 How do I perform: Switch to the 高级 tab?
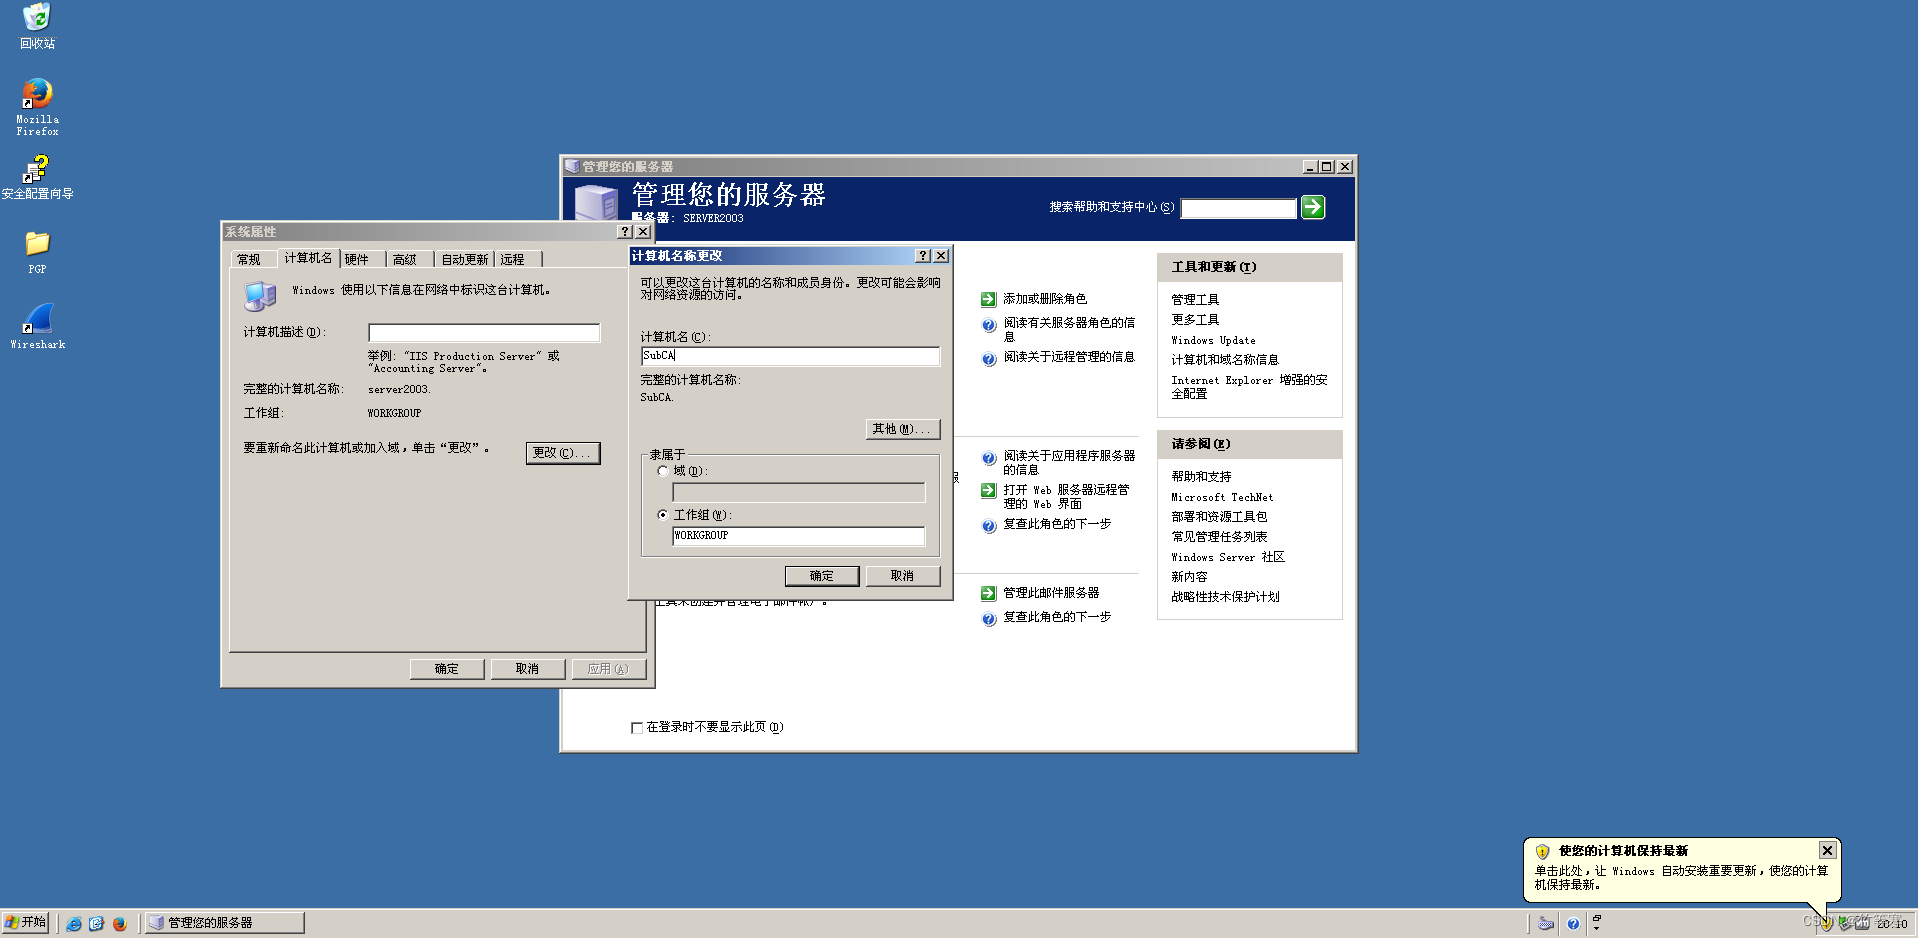406,259
